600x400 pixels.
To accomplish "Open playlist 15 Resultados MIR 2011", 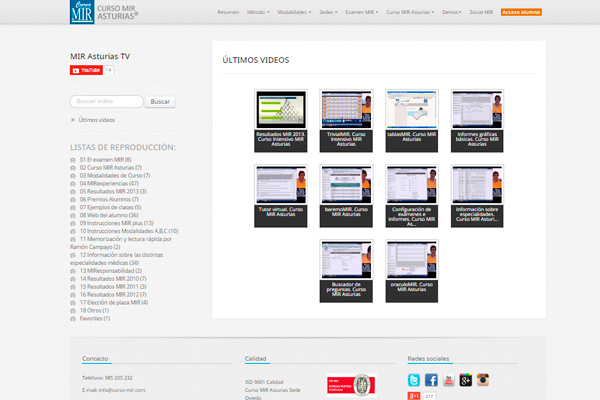I will point(113,287).
